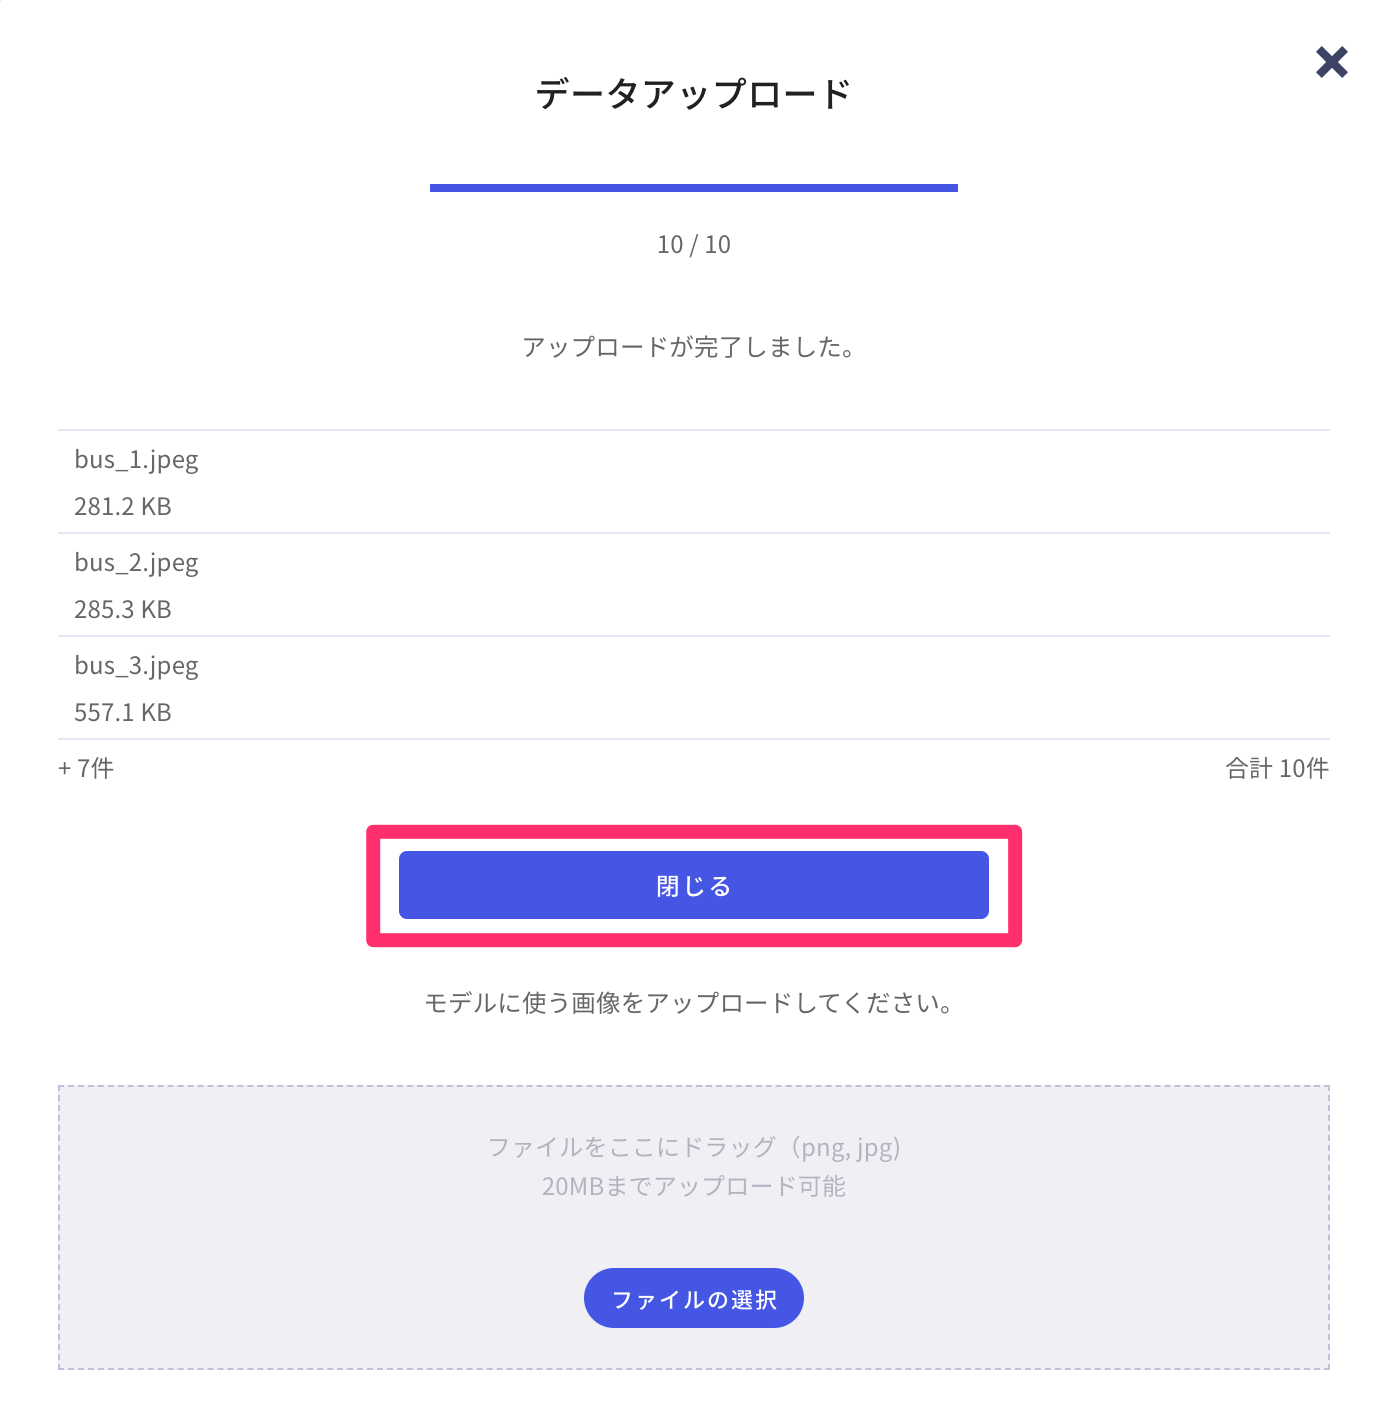
Task: Click the 281.2 KB size label
Action: [122, 507]
